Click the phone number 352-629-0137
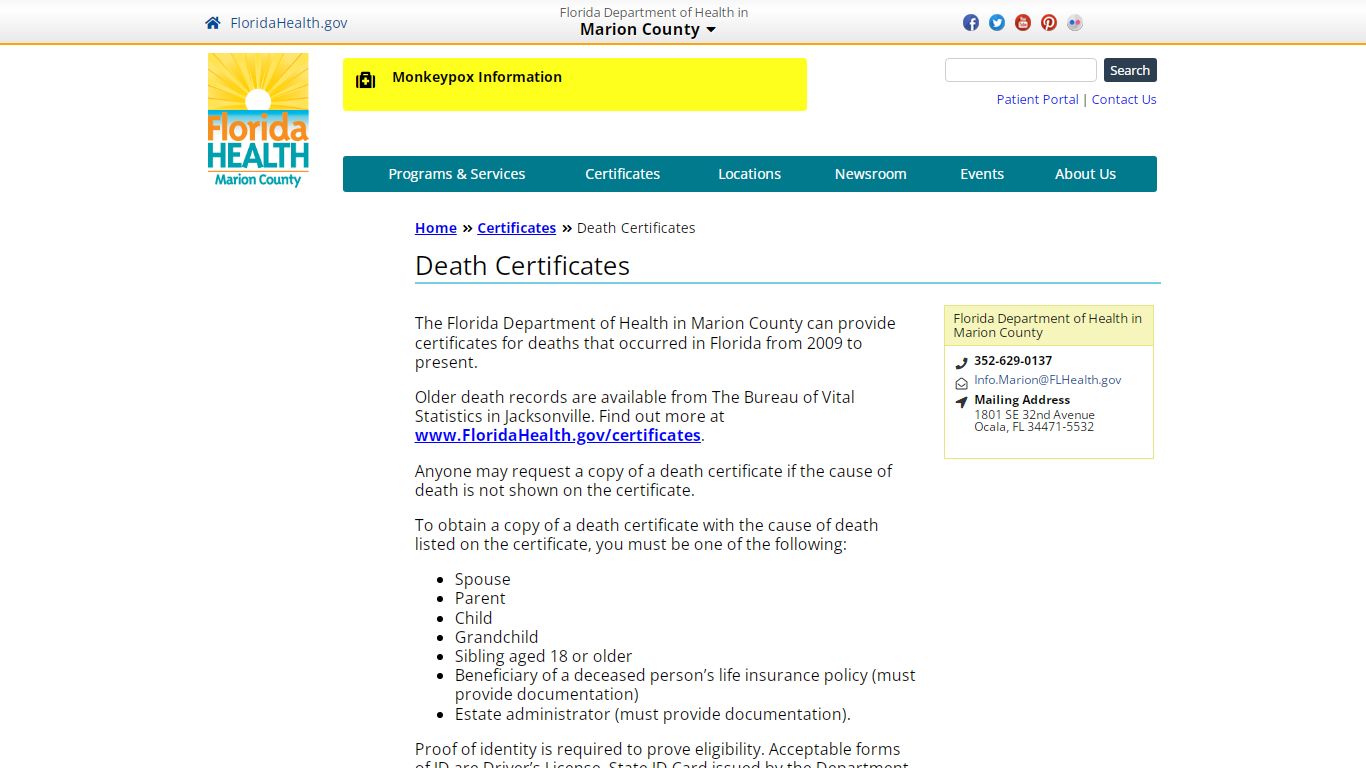The image size is (1366, 768). coord(1013,361)
